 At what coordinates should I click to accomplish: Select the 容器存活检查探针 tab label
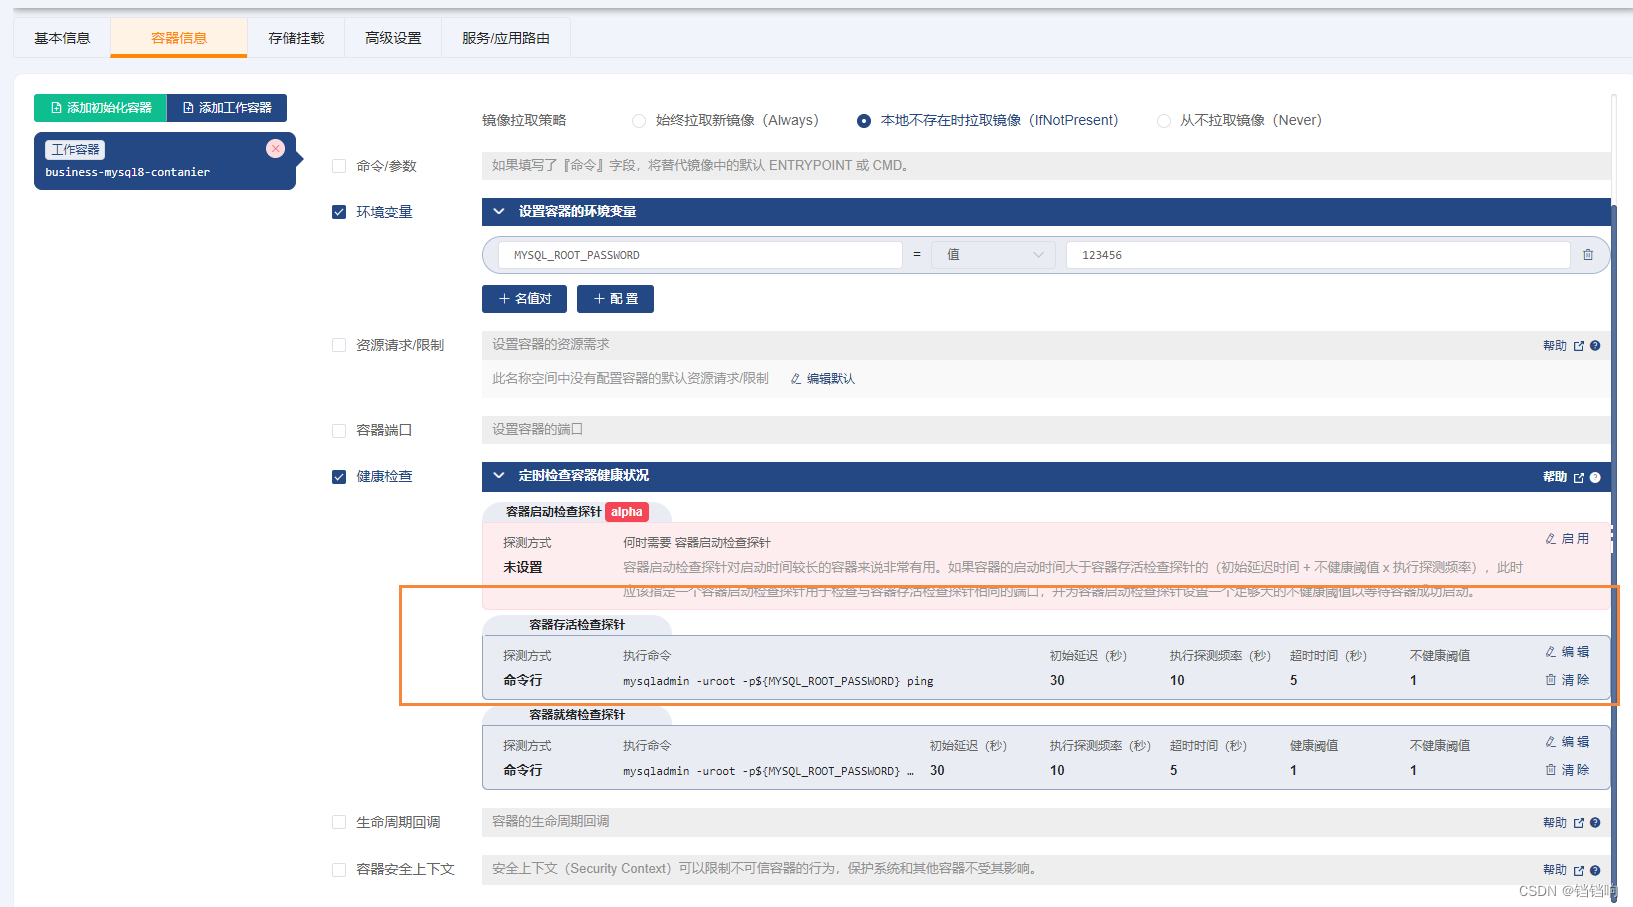[x=577, y=625]
